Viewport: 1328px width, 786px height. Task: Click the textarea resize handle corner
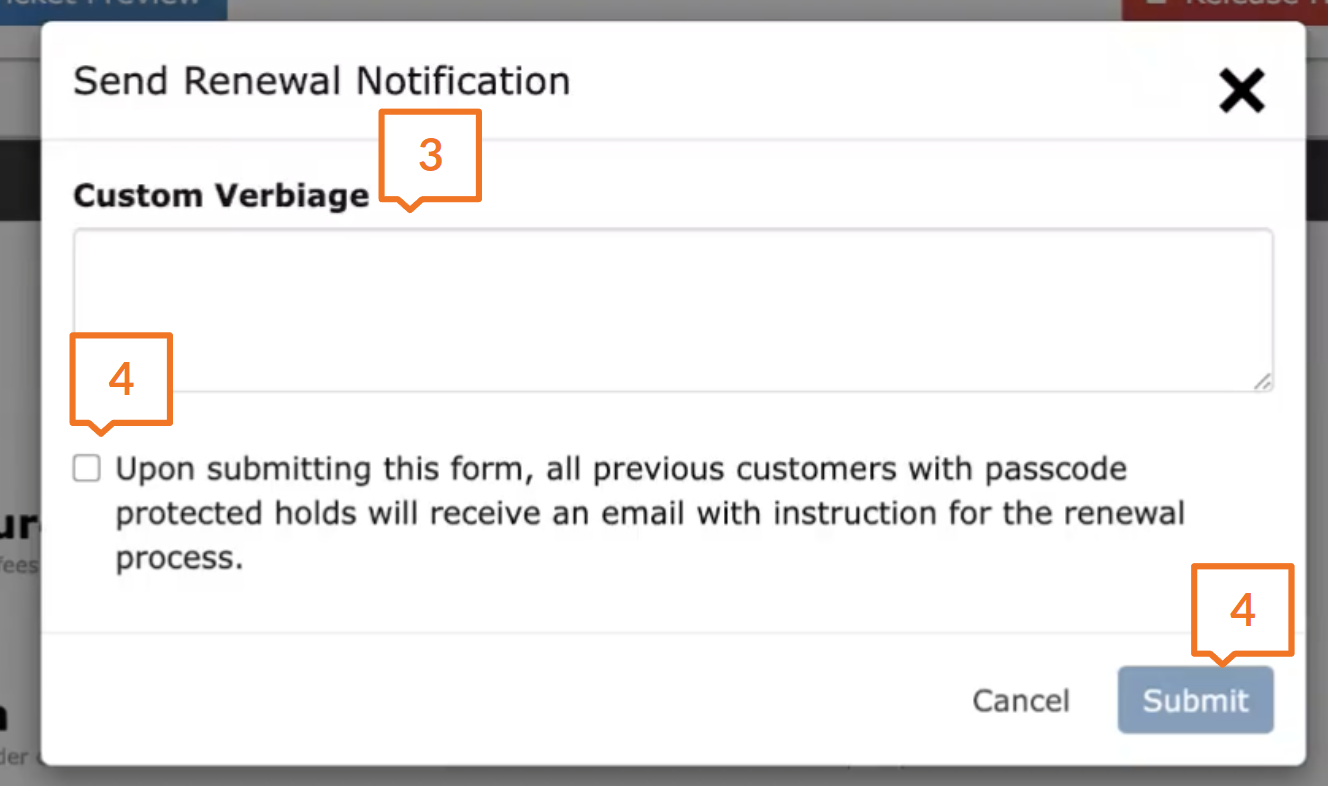pos(1263,381)
